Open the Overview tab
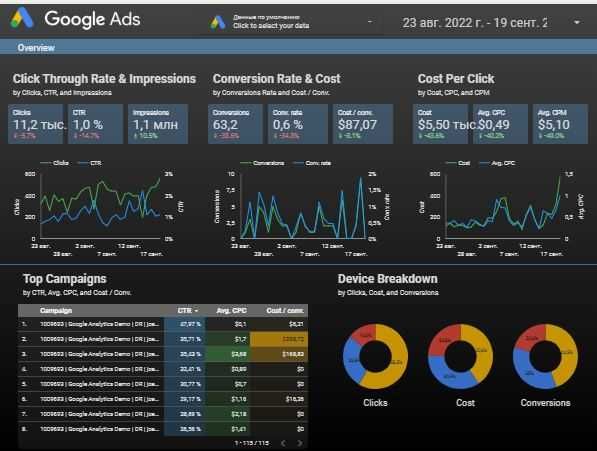Image resolution: width=597 pixels, height=451 pixels. pyautogui.click(x=36, y=48)
